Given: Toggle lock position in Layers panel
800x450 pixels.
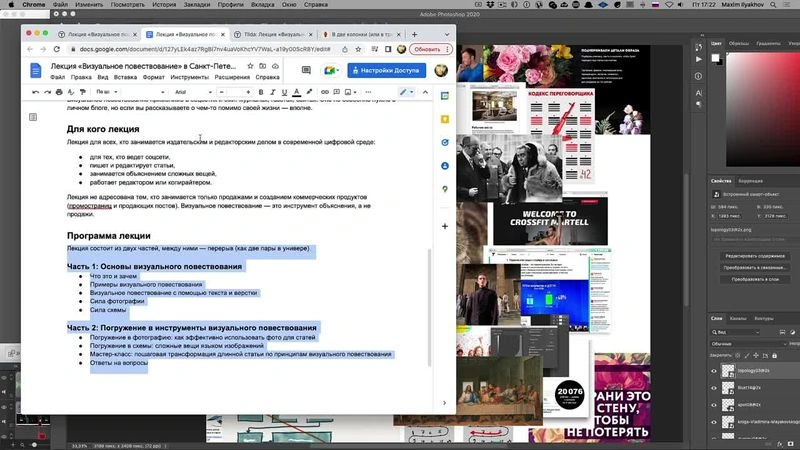Looking at the screenshot, I should tap(756, 355).
